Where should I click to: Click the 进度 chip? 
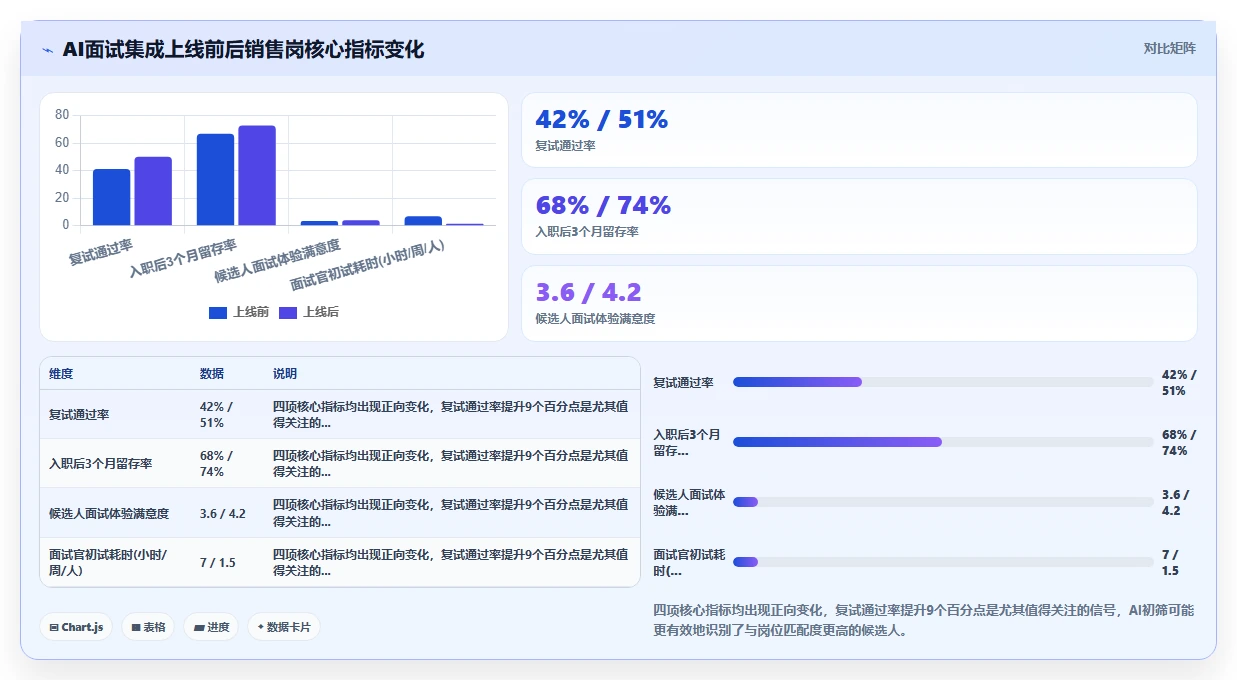[211, 627]
